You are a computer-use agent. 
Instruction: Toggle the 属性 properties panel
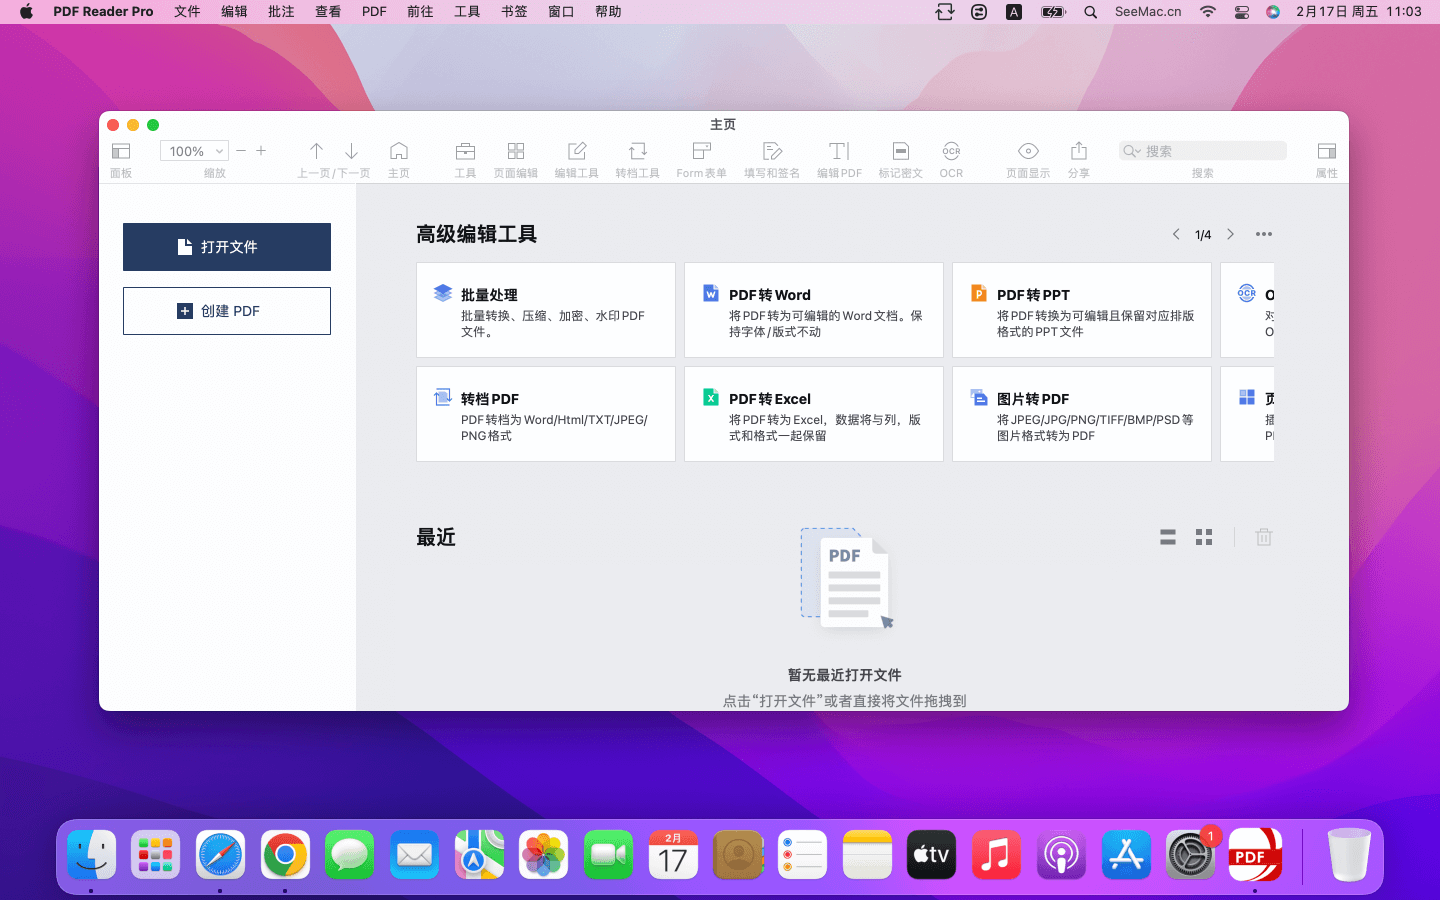click(x=1326, y=152)
